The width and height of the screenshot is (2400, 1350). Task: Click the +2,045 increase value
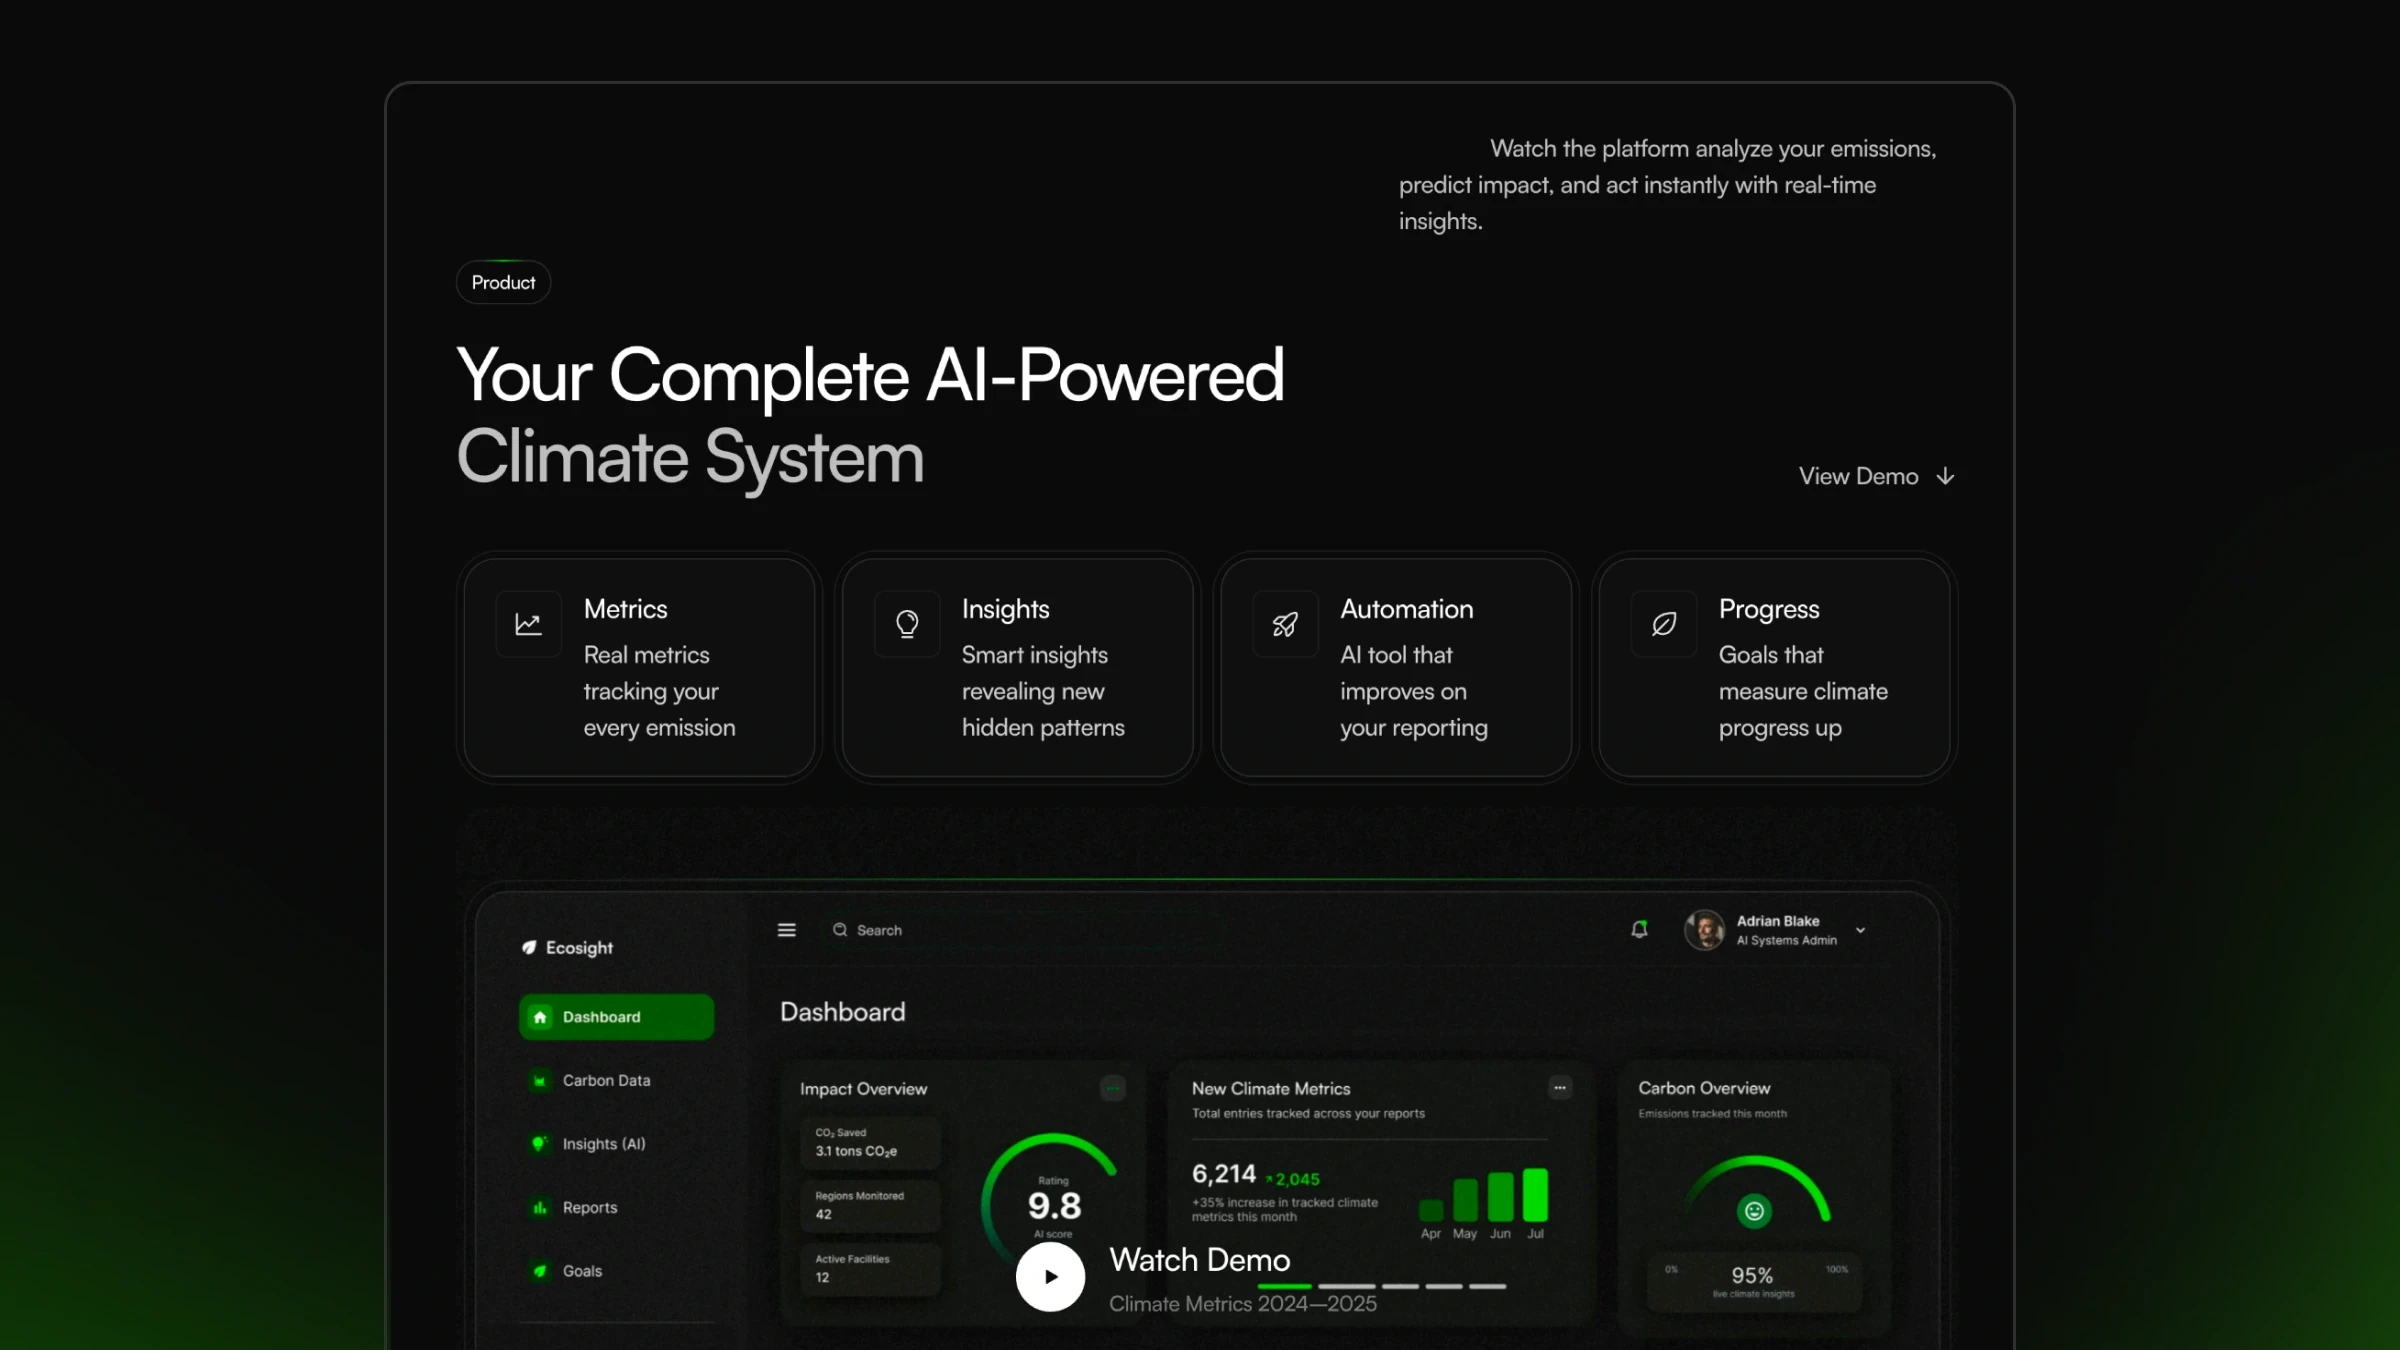point(1293,1180)
